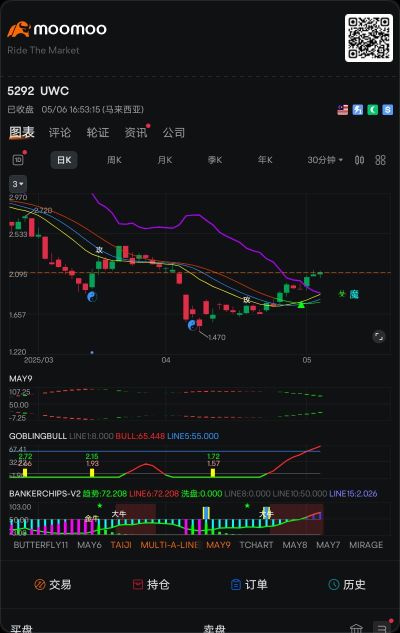Select the TAIJI indicator
Screen dimensions: 400x633
[121, 545]
